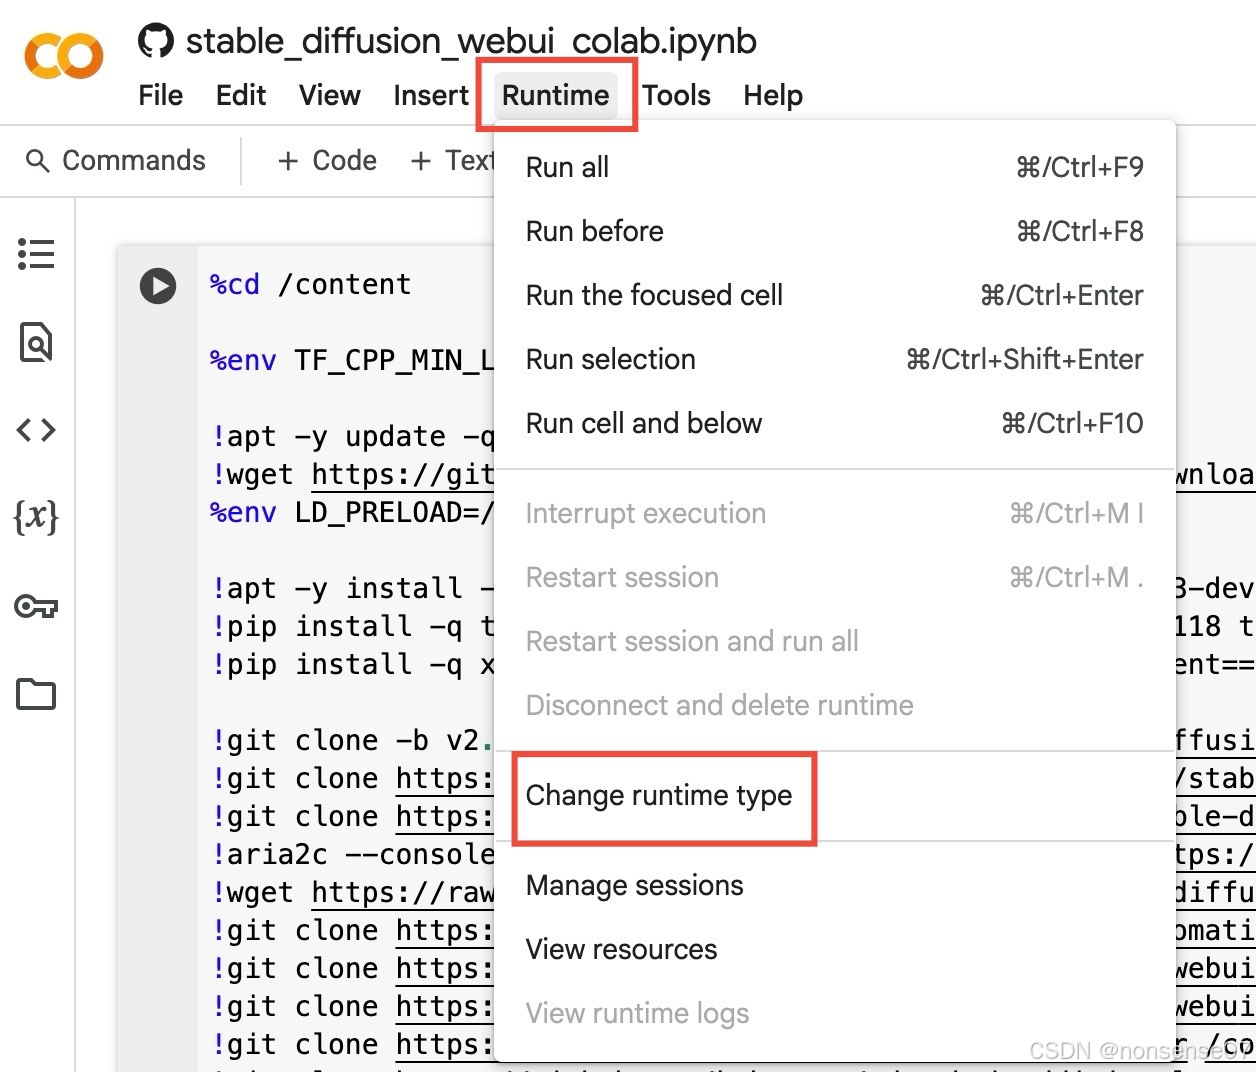1256x1072 pixels.
Task: Click the '!apt -y update' code line
Action: point(352,436)
